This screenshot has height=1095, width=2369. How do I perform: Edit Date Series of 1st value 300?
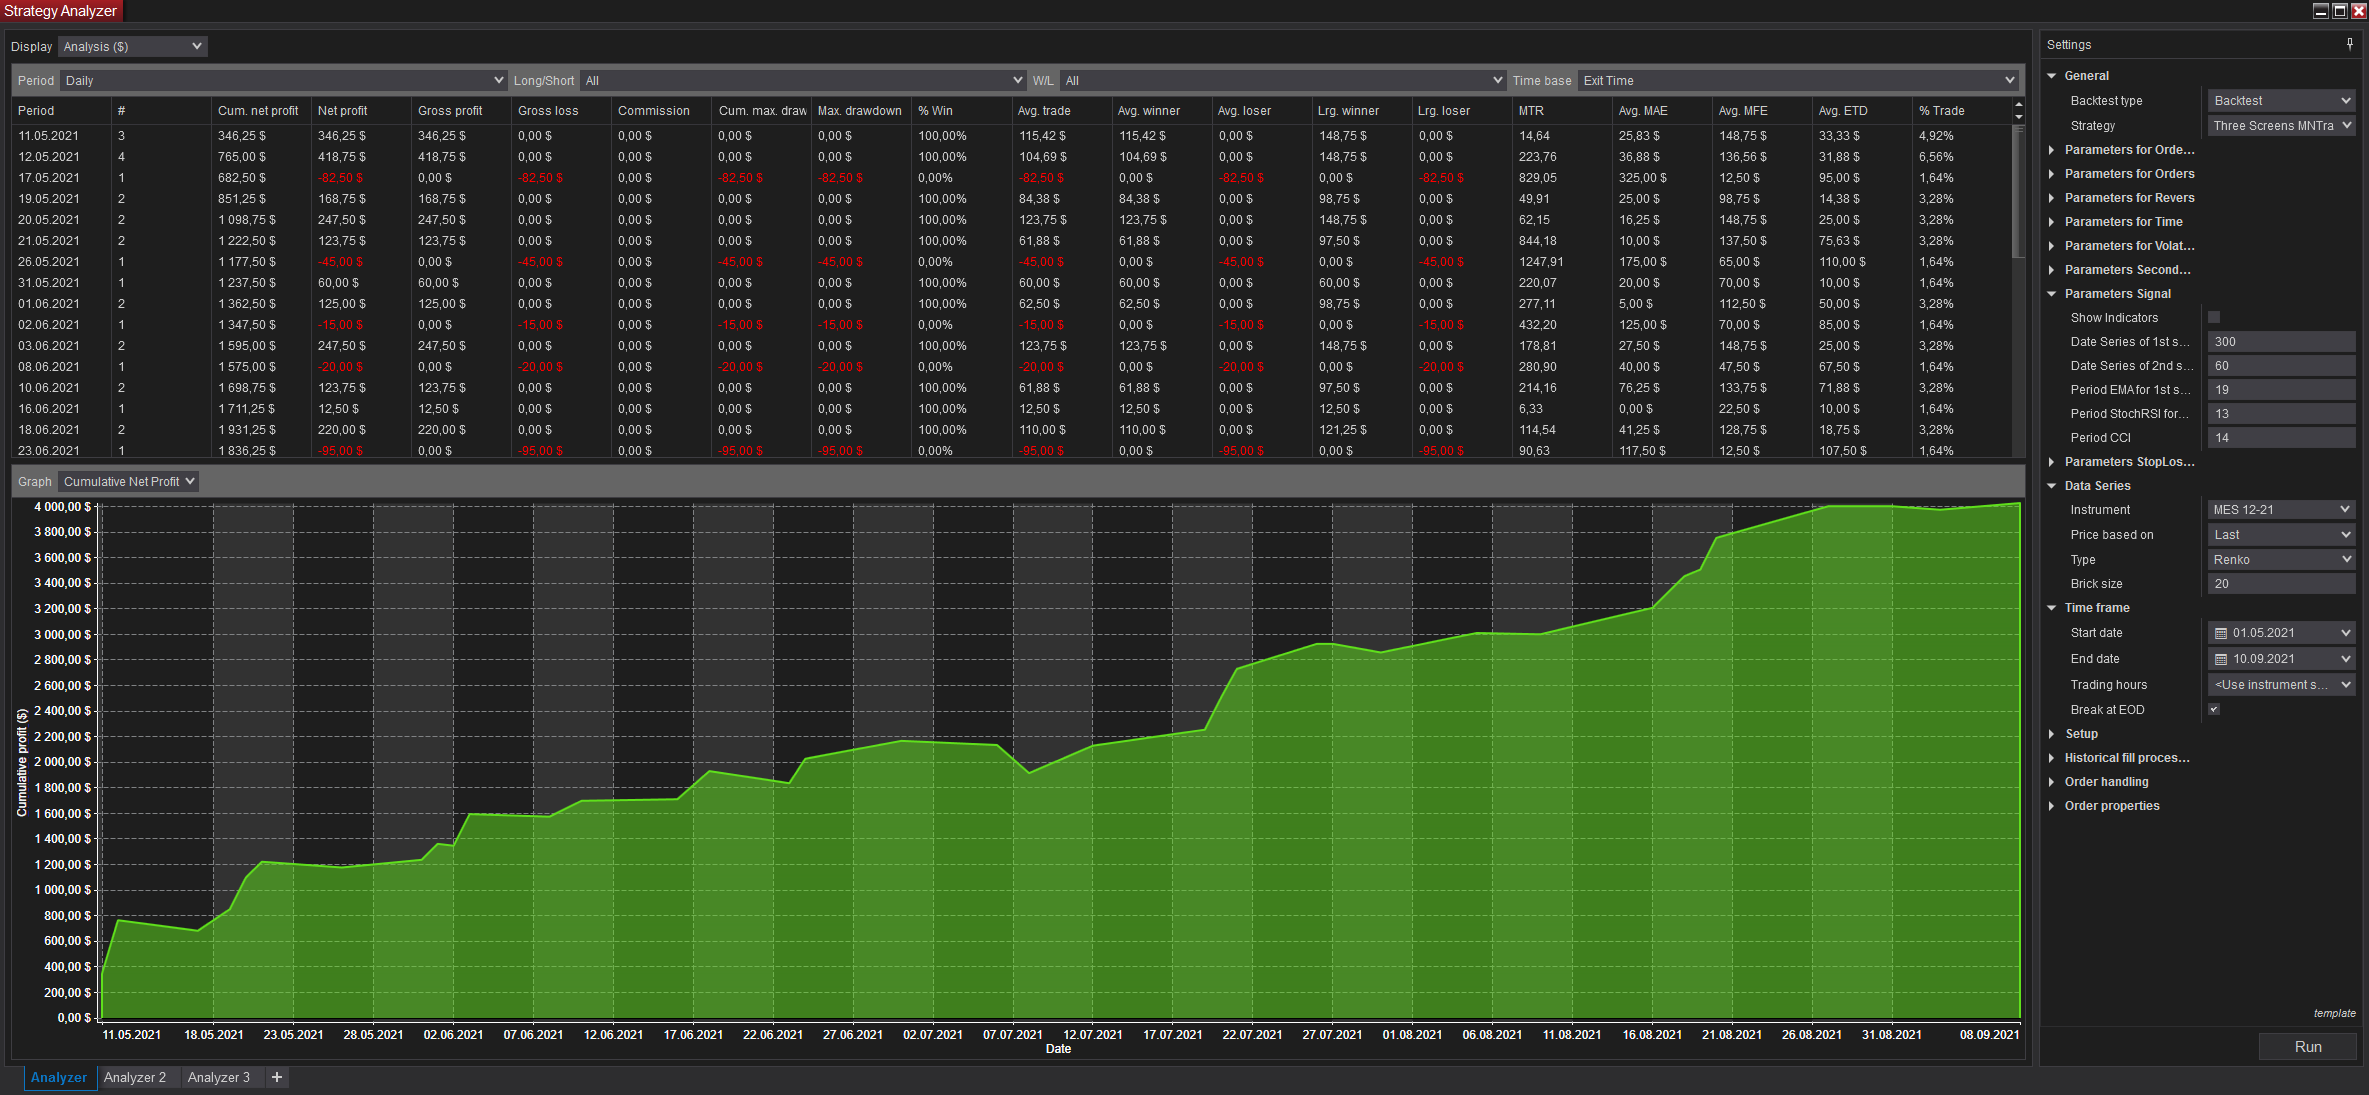tap(2281, 341)
